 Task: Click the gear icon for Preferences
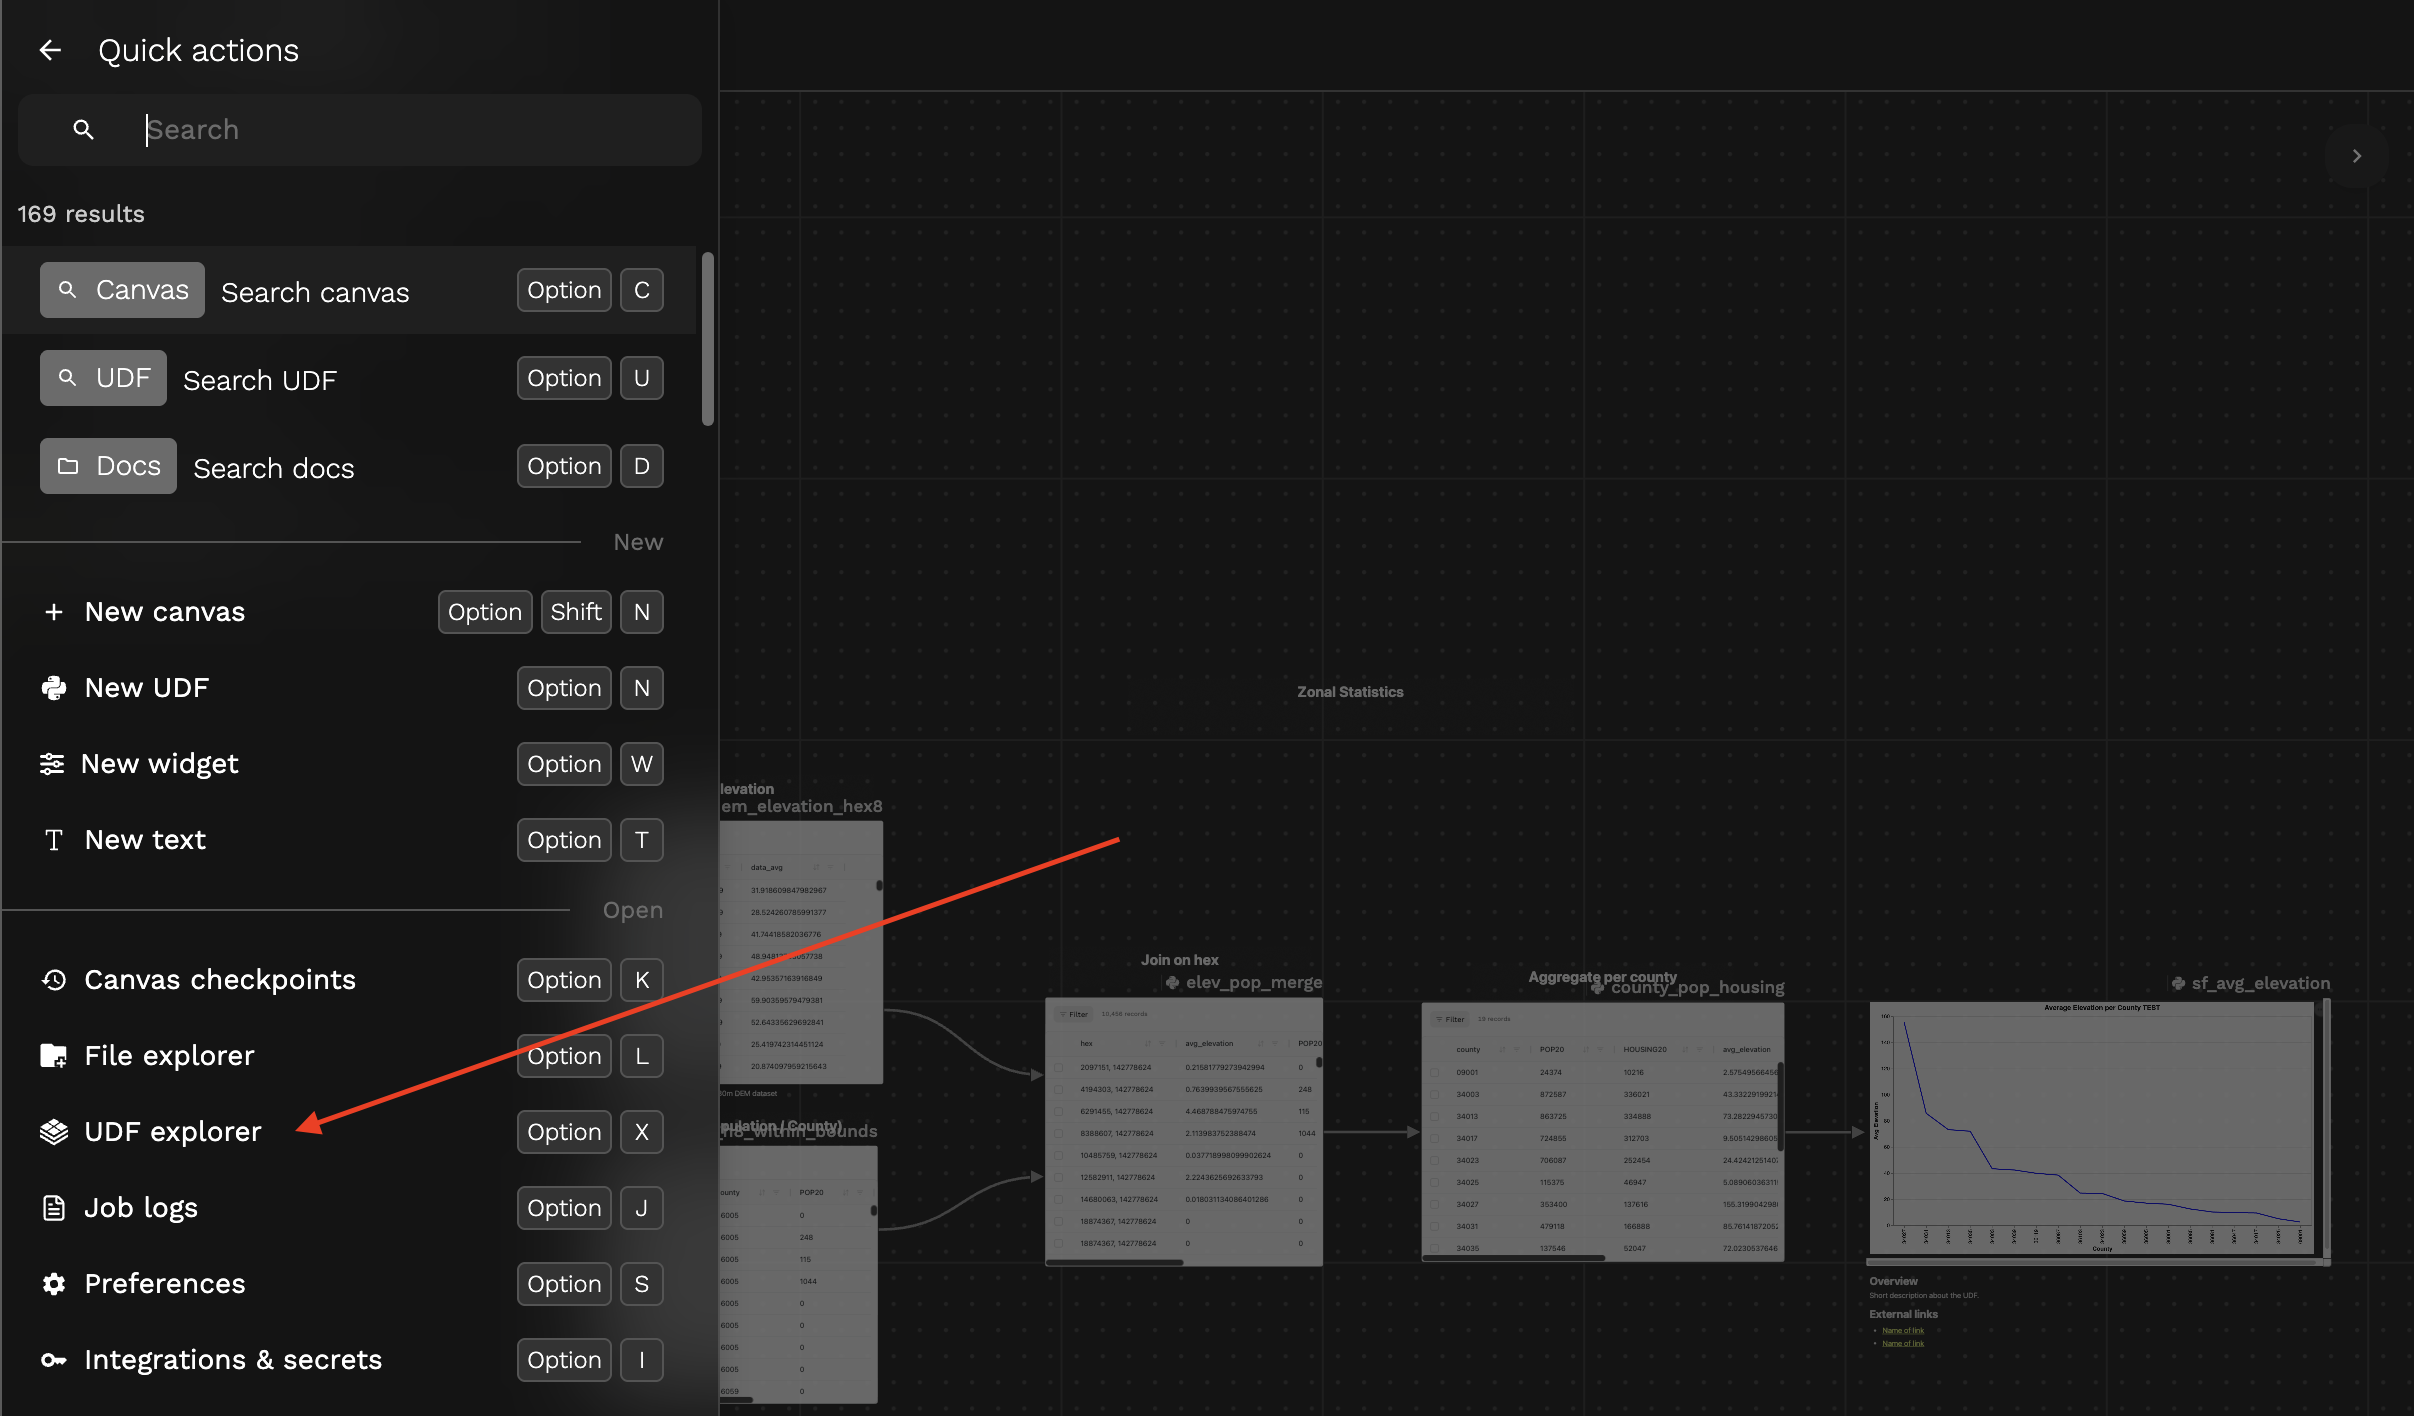pyautogui.click(x=54, y=1284)
